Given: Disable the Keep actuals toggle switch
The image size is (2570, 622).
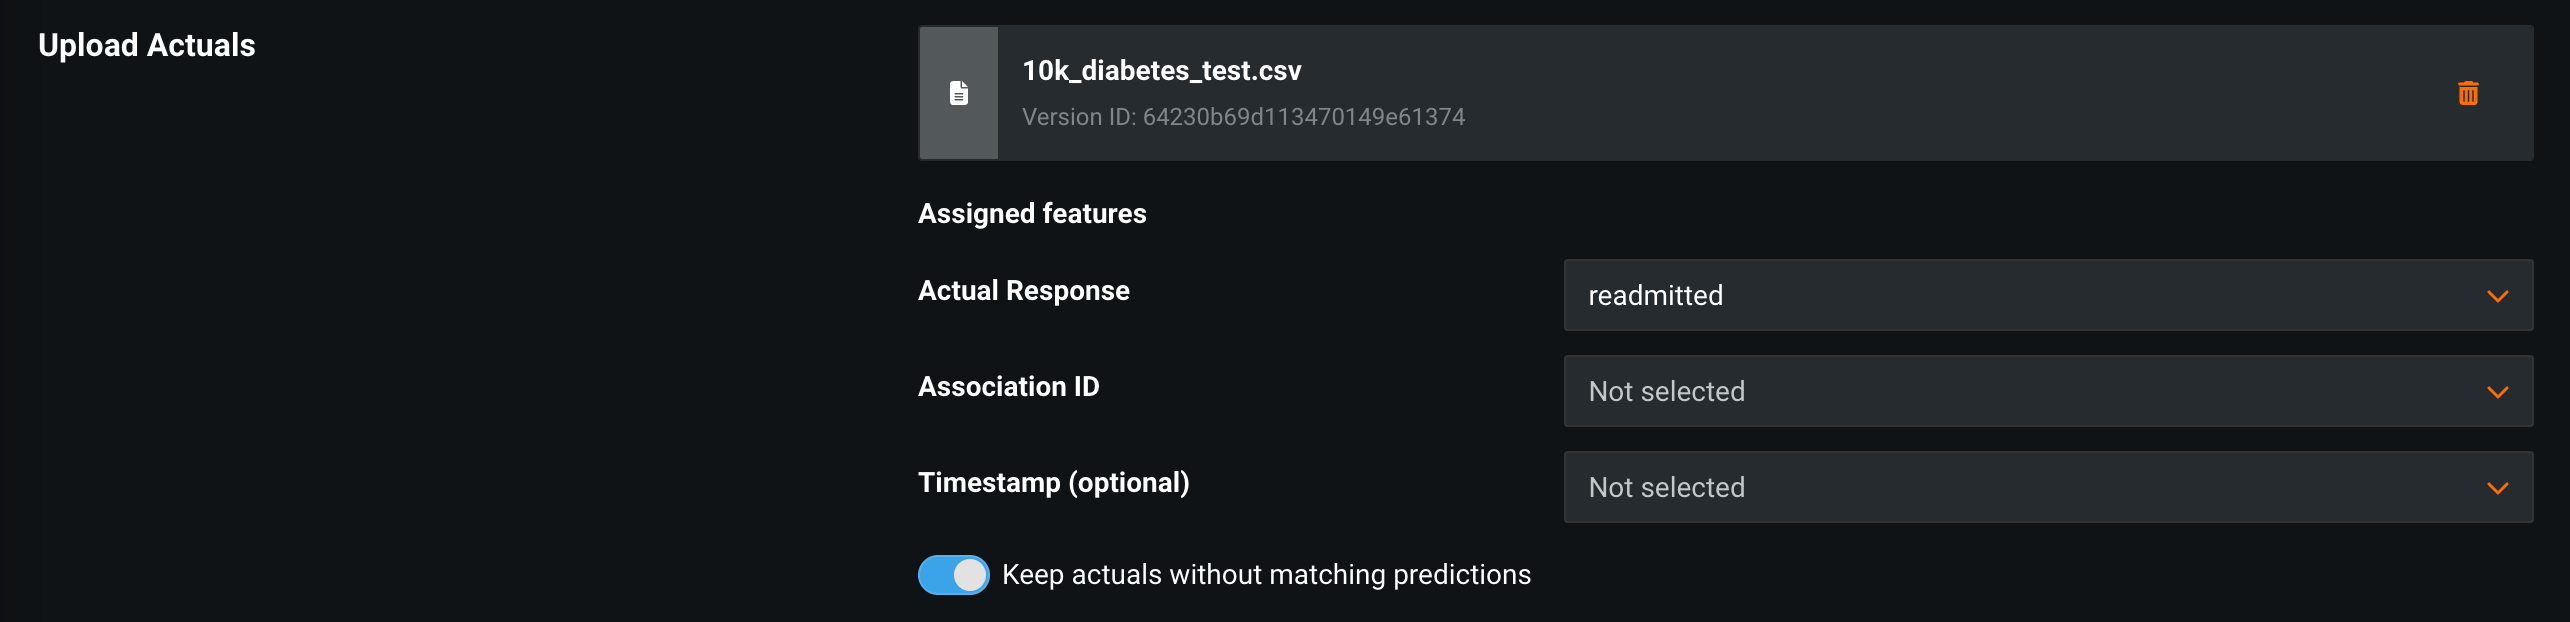Looking at the screenshot, I should pyautogui.click(x=953, y=575).
